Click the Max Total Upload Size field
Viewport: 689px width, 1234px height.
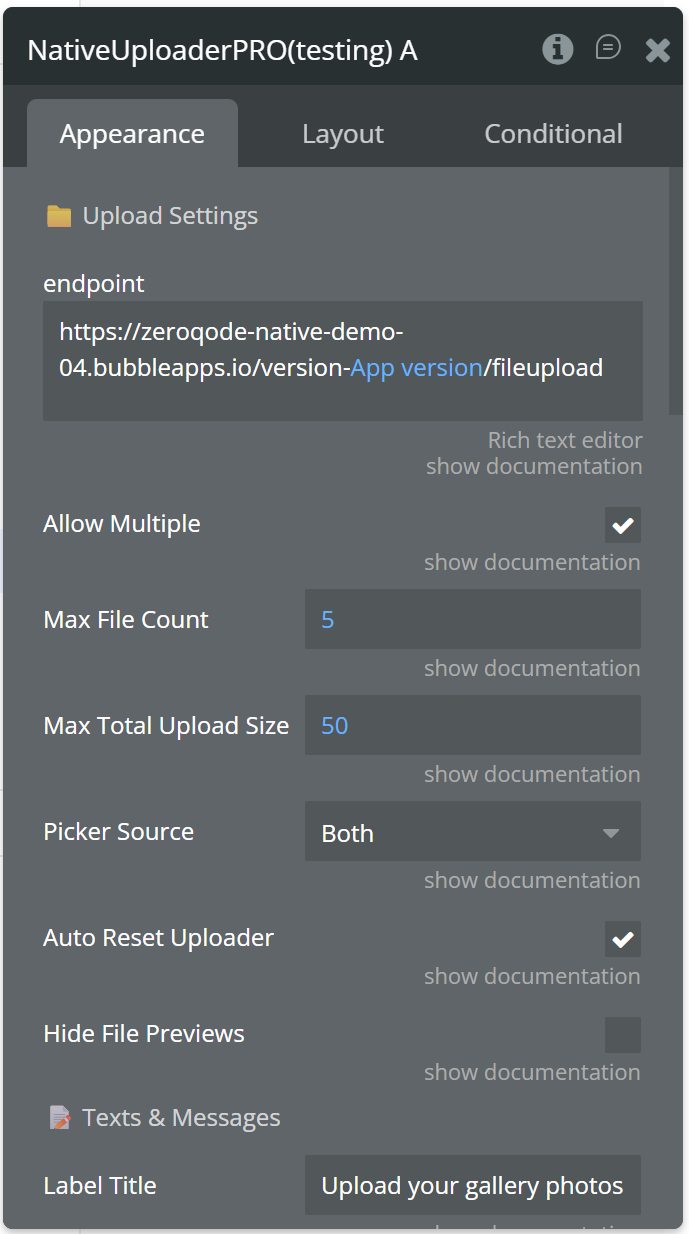click(x=472, y=726)
